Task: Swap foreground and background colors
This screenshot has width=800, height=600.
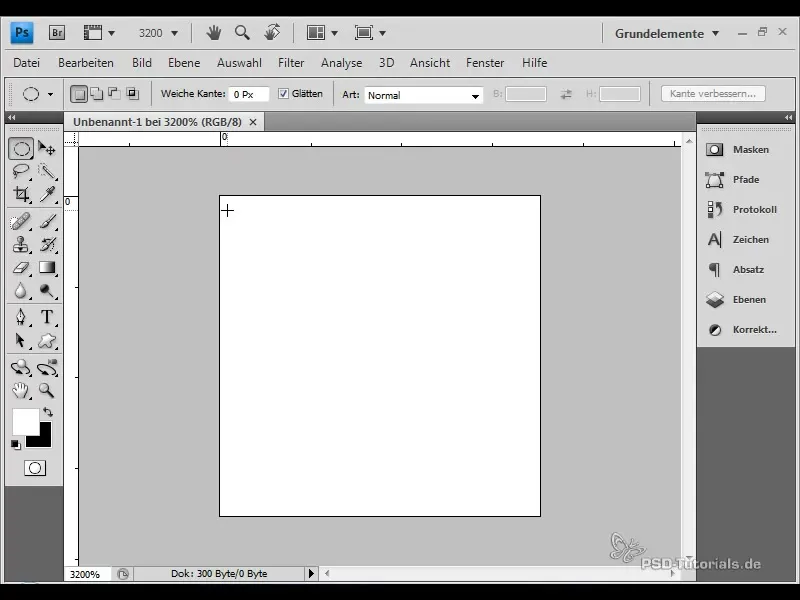Action: tap(48, 412)
